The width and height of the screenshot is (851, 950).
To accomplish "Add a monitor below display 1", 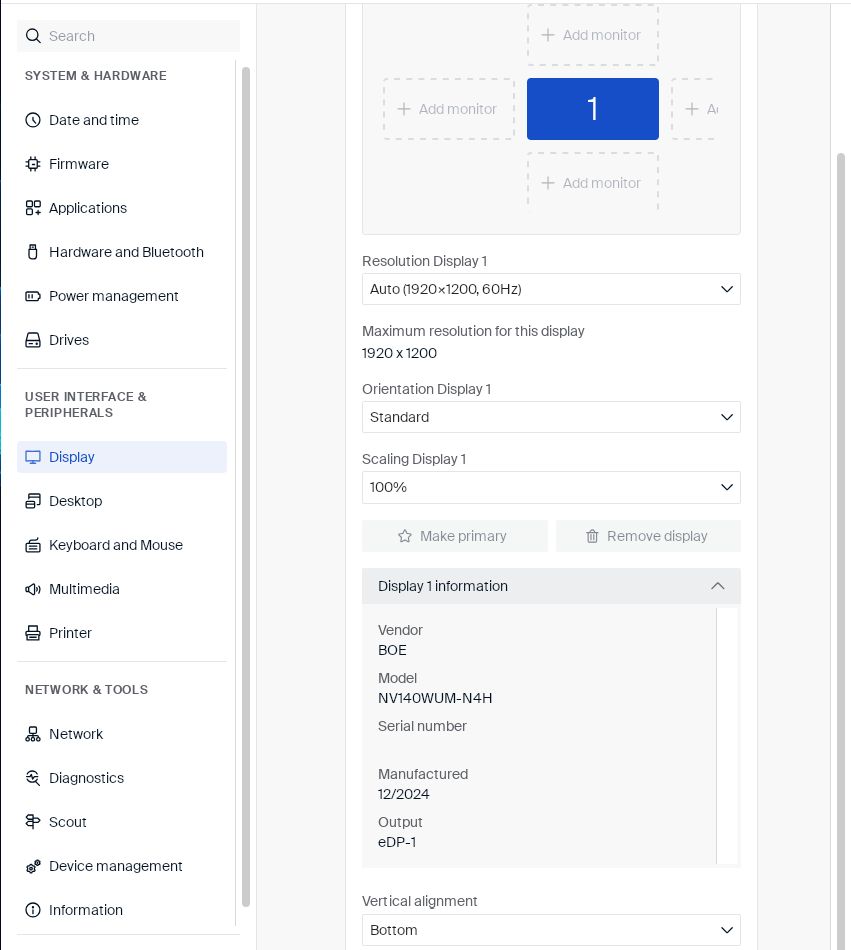I will (x=593, y=182).
